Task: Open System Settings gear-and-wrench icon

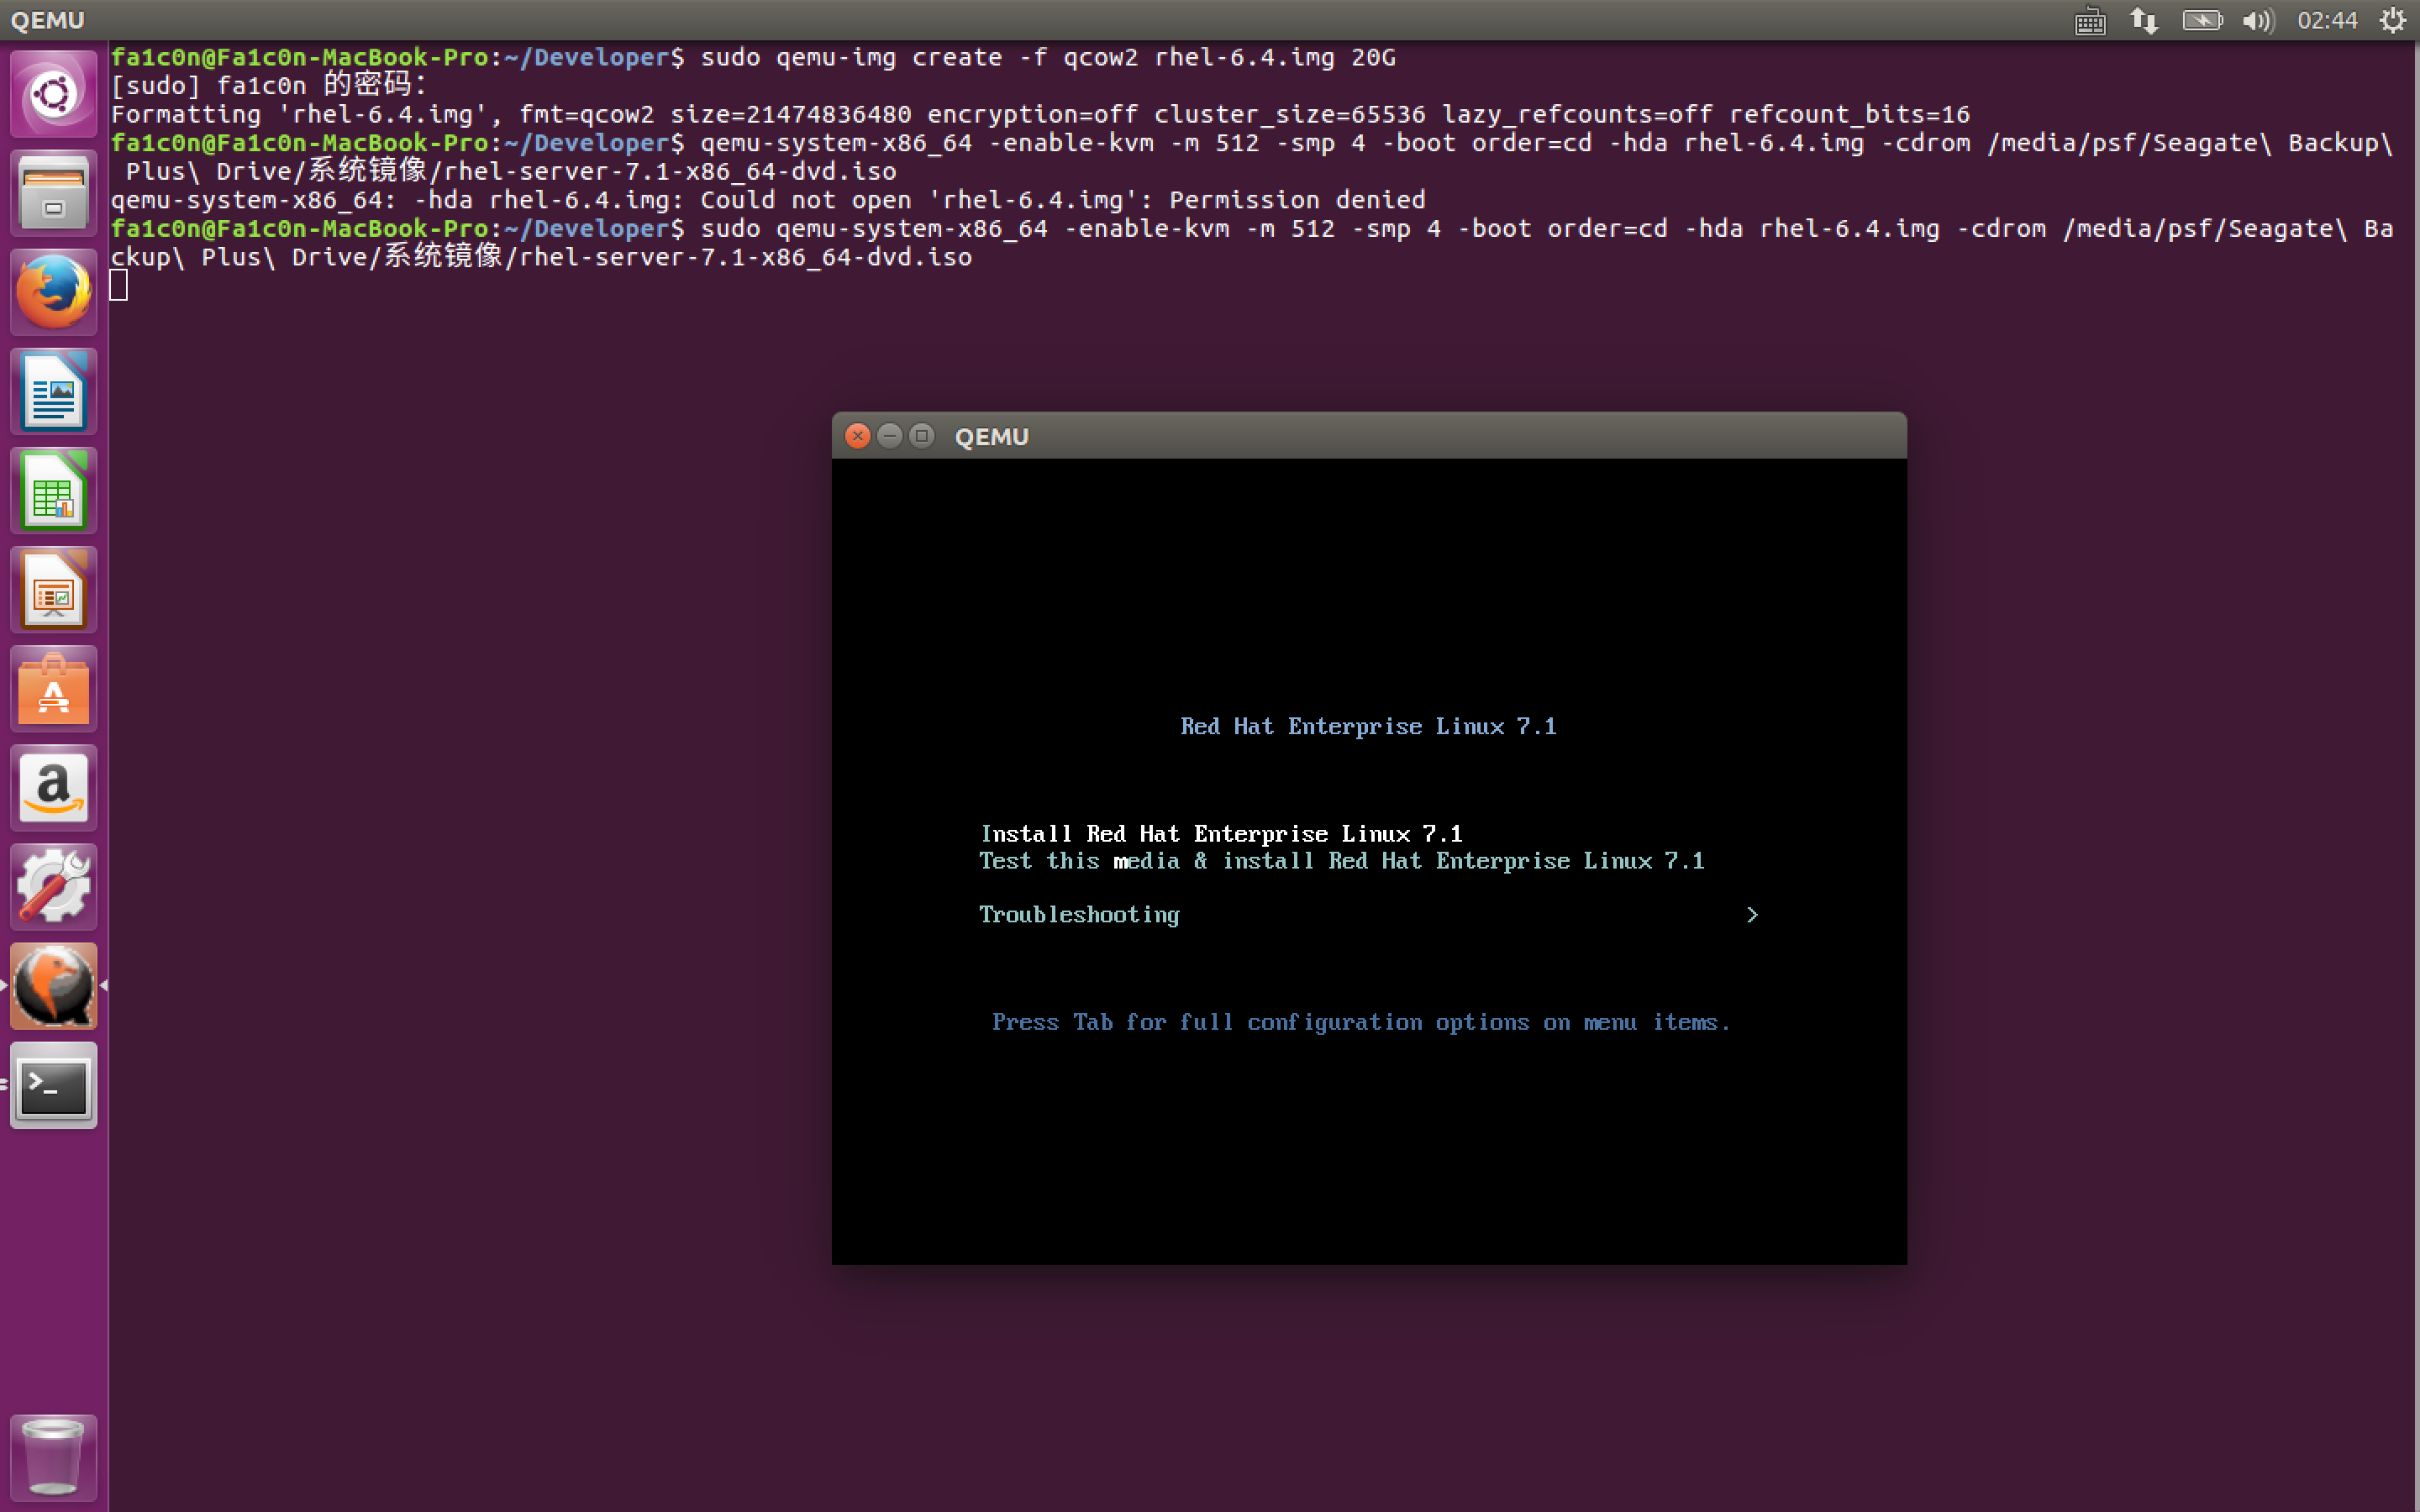Action: (53, 886)
